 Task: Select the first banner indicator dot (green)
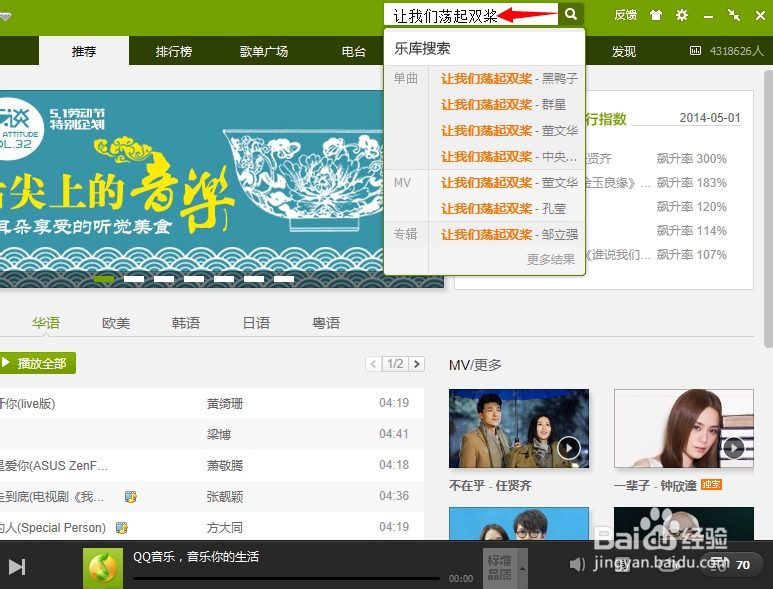104,278
